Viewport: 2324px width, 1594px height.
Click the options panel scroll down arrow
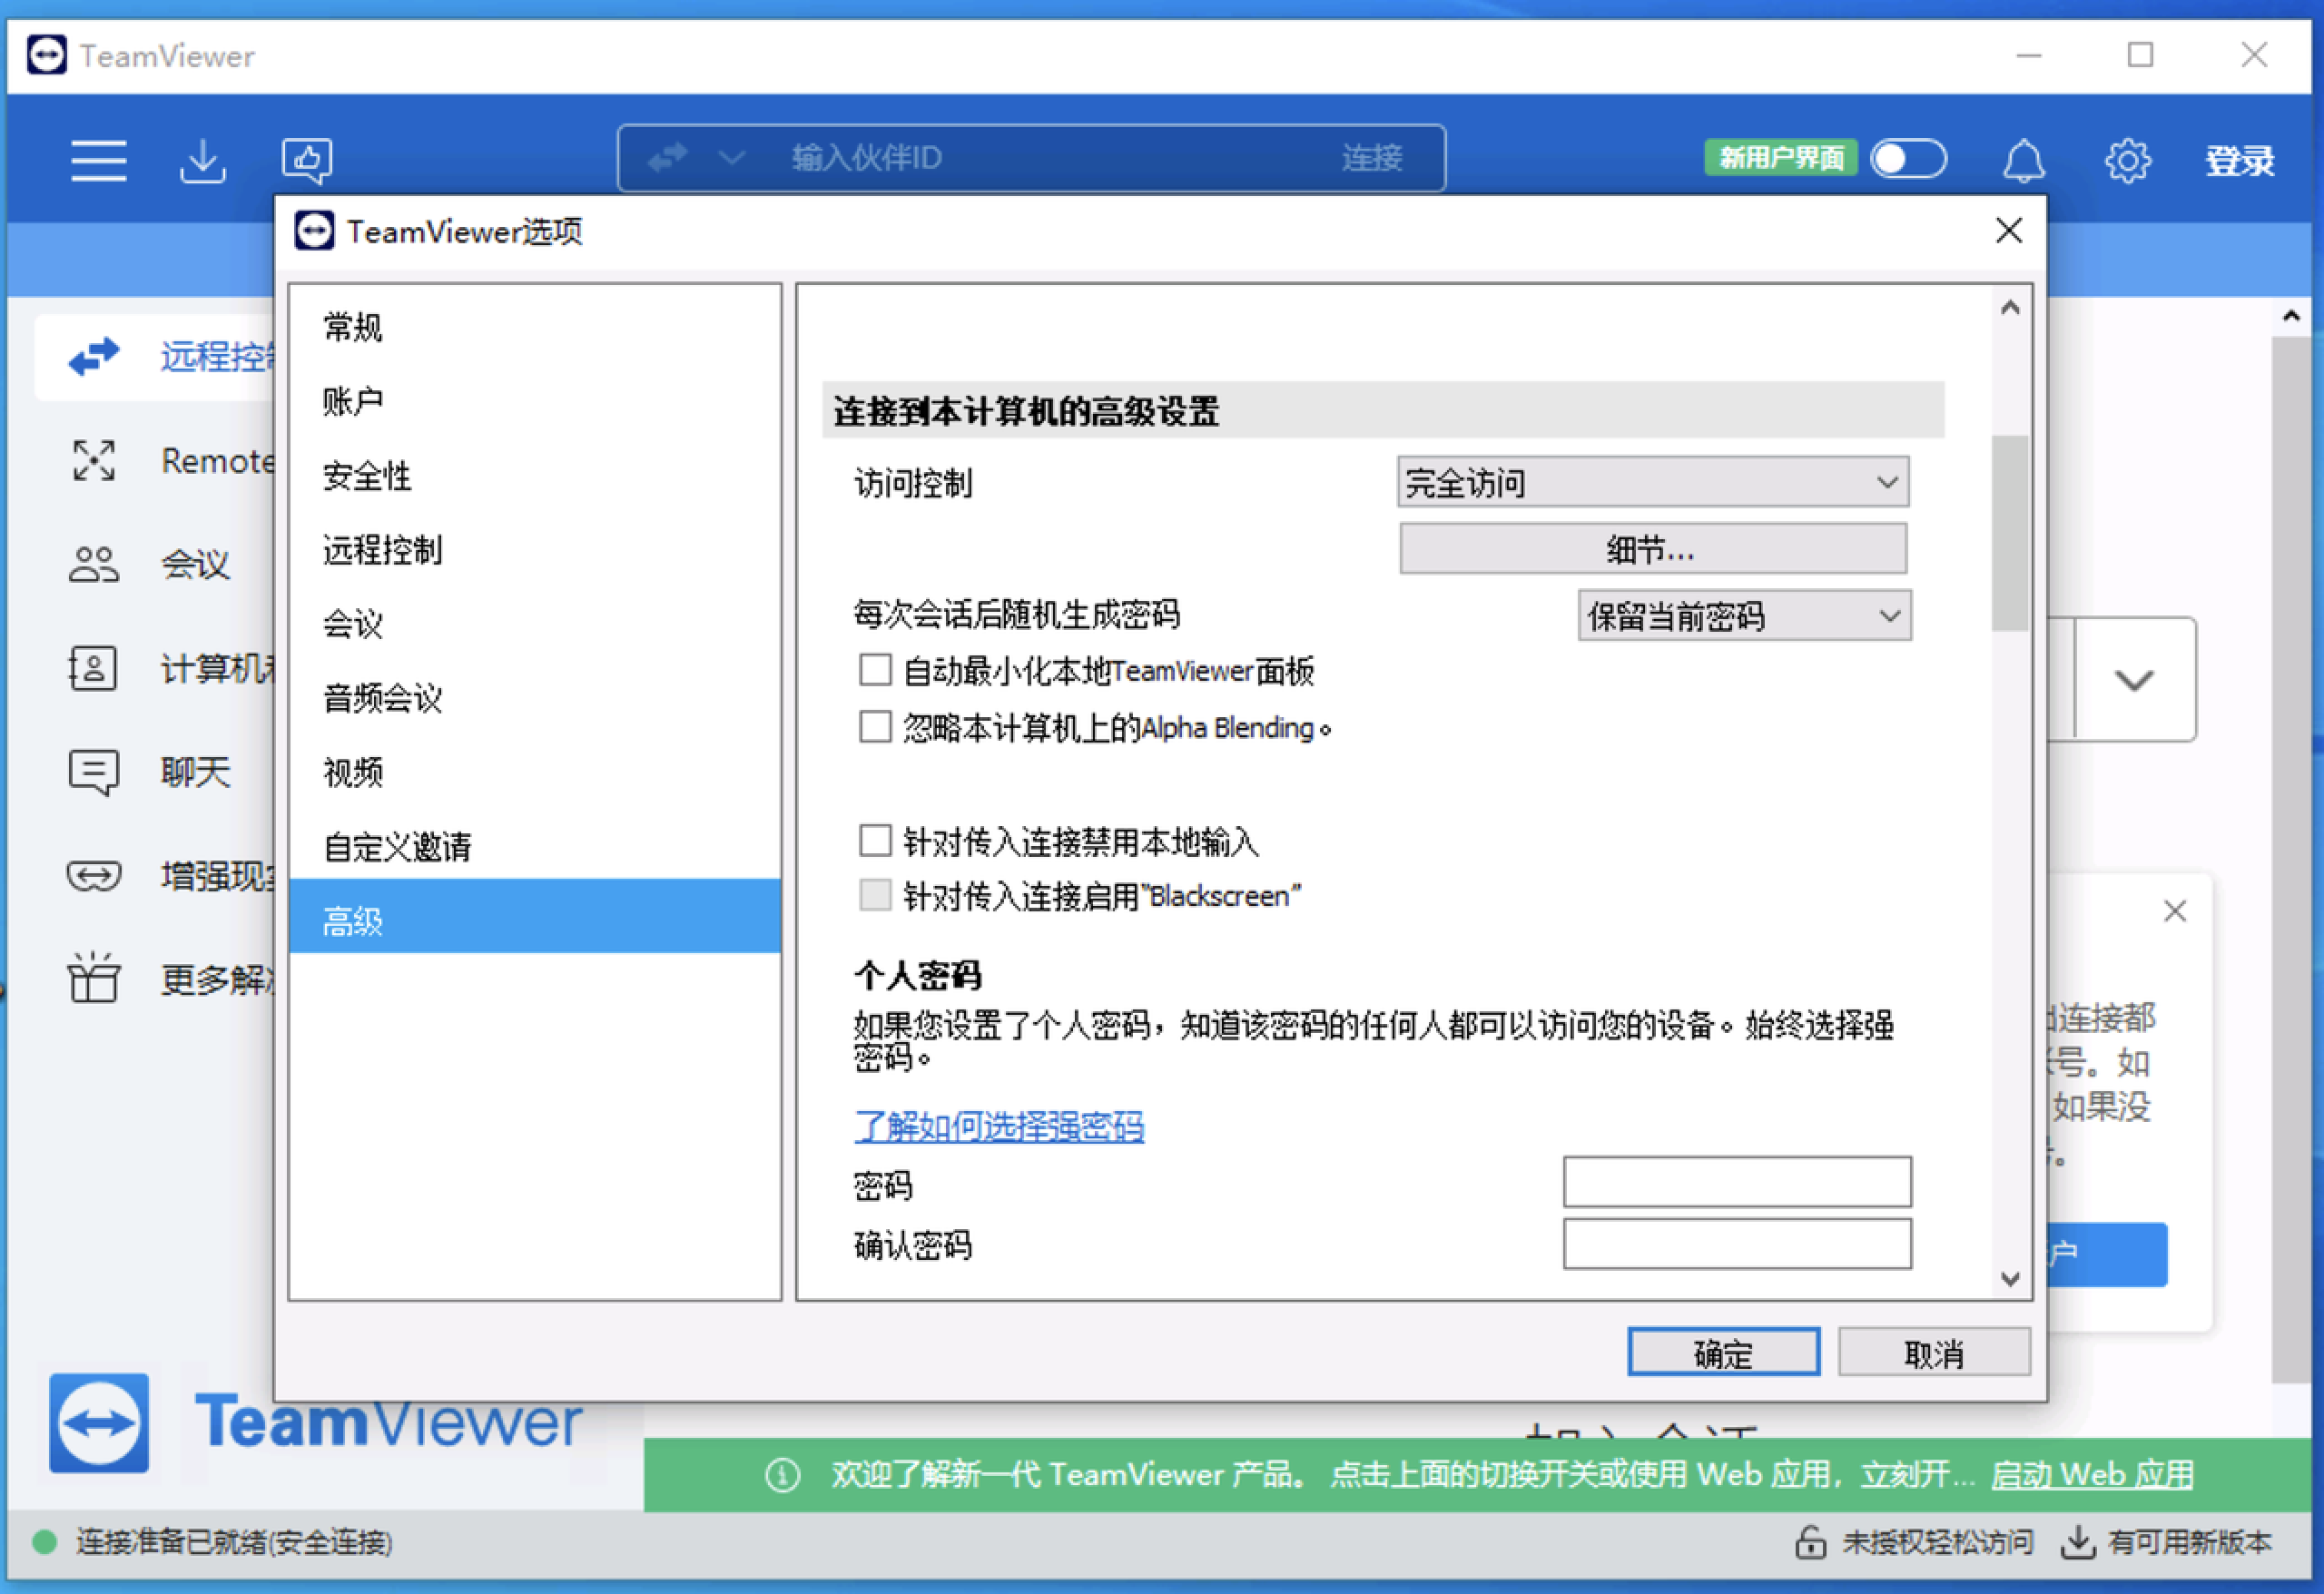(x=2011, y=1279)
